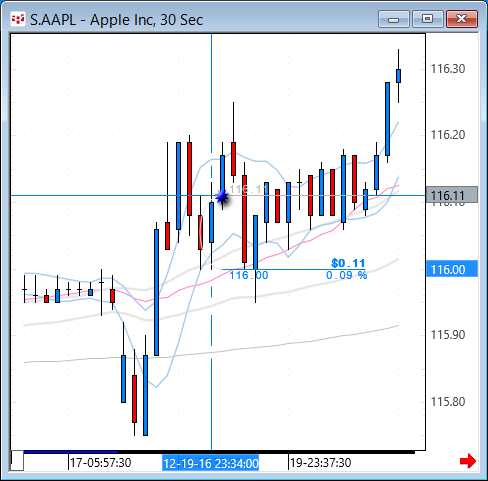Click the S.AAPL - Apple Inc title text
The image size is (488, 481).
[116, 20]
